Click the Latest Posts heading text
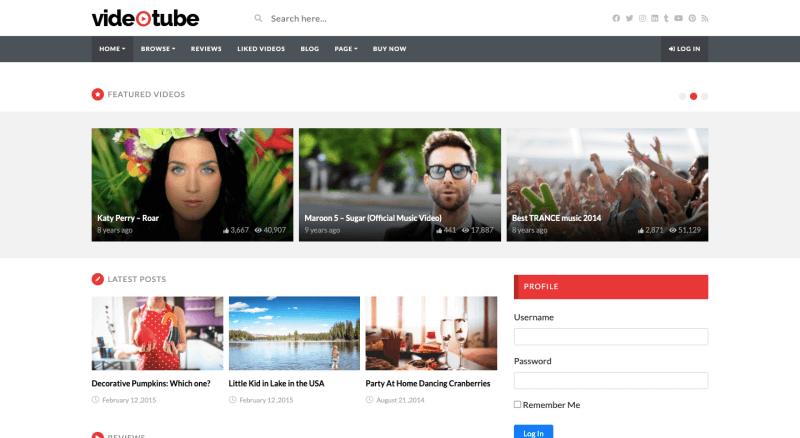800x438 pixels. tap(137, 279)
